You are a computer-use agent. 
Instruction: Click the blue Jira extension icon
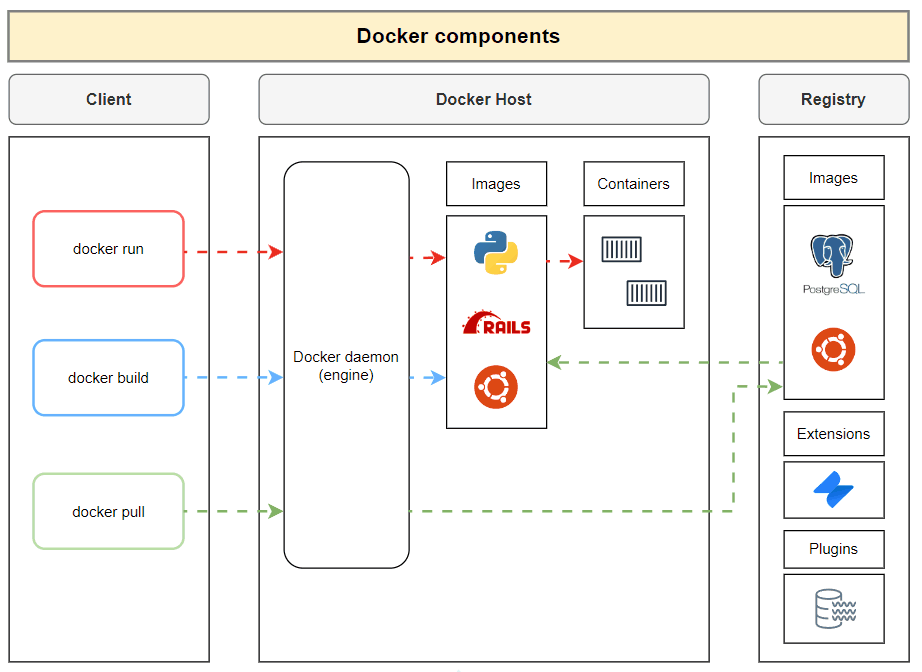point(833,489)
